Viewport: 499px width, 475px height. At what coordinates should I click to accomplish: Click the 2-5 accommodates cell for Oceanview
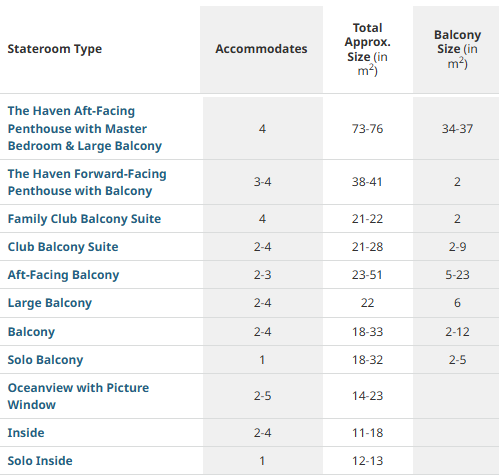pos(262,396)
